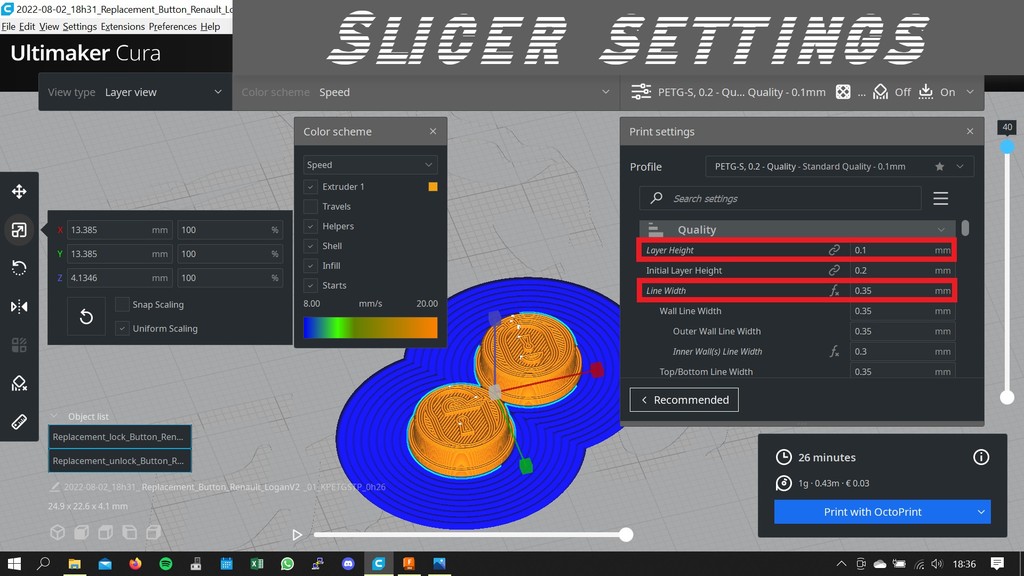Switch to top view cube

click(x=105, y=532)
